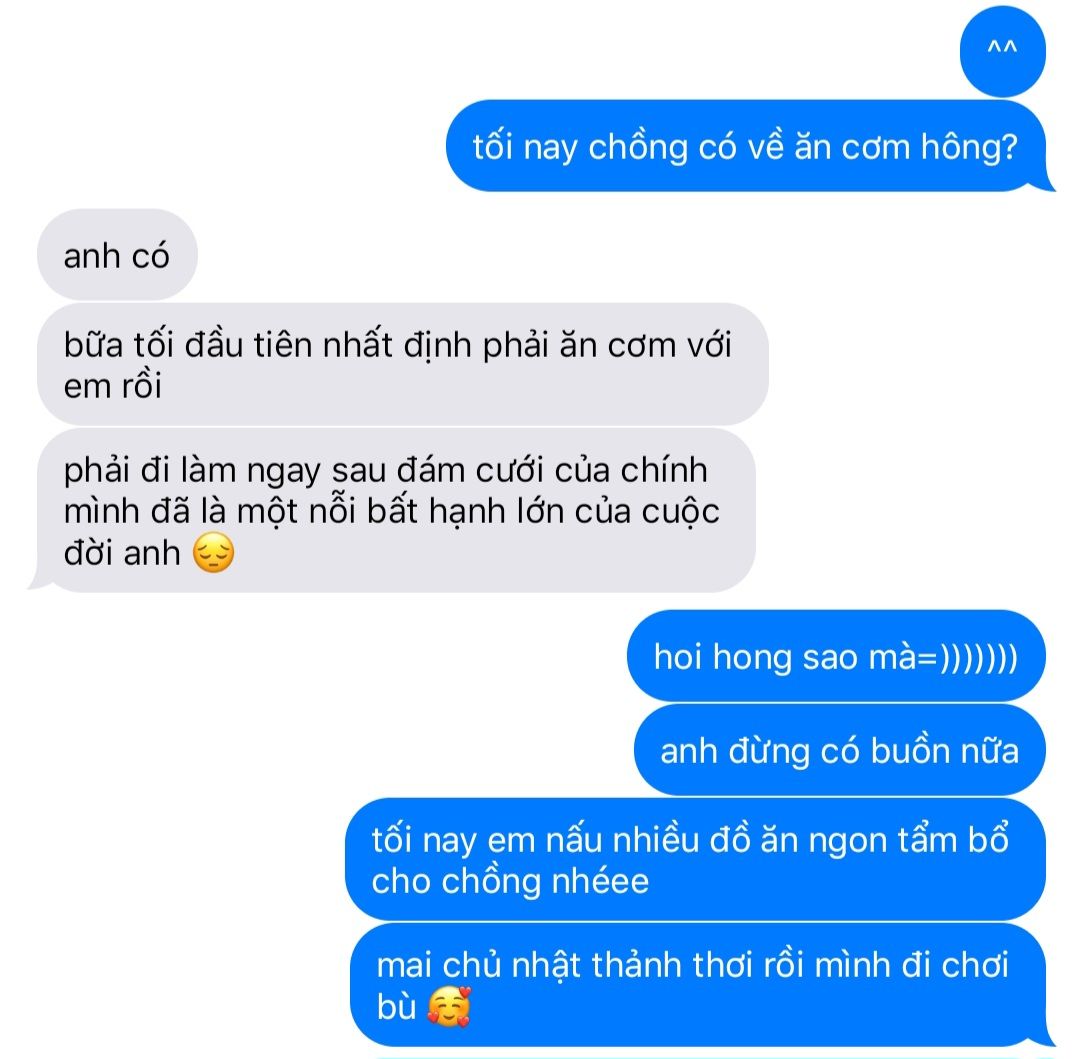1080x1059 pixels.
Task: Click the text "cho chồng nhéee"
Action: tap(510, 881)
